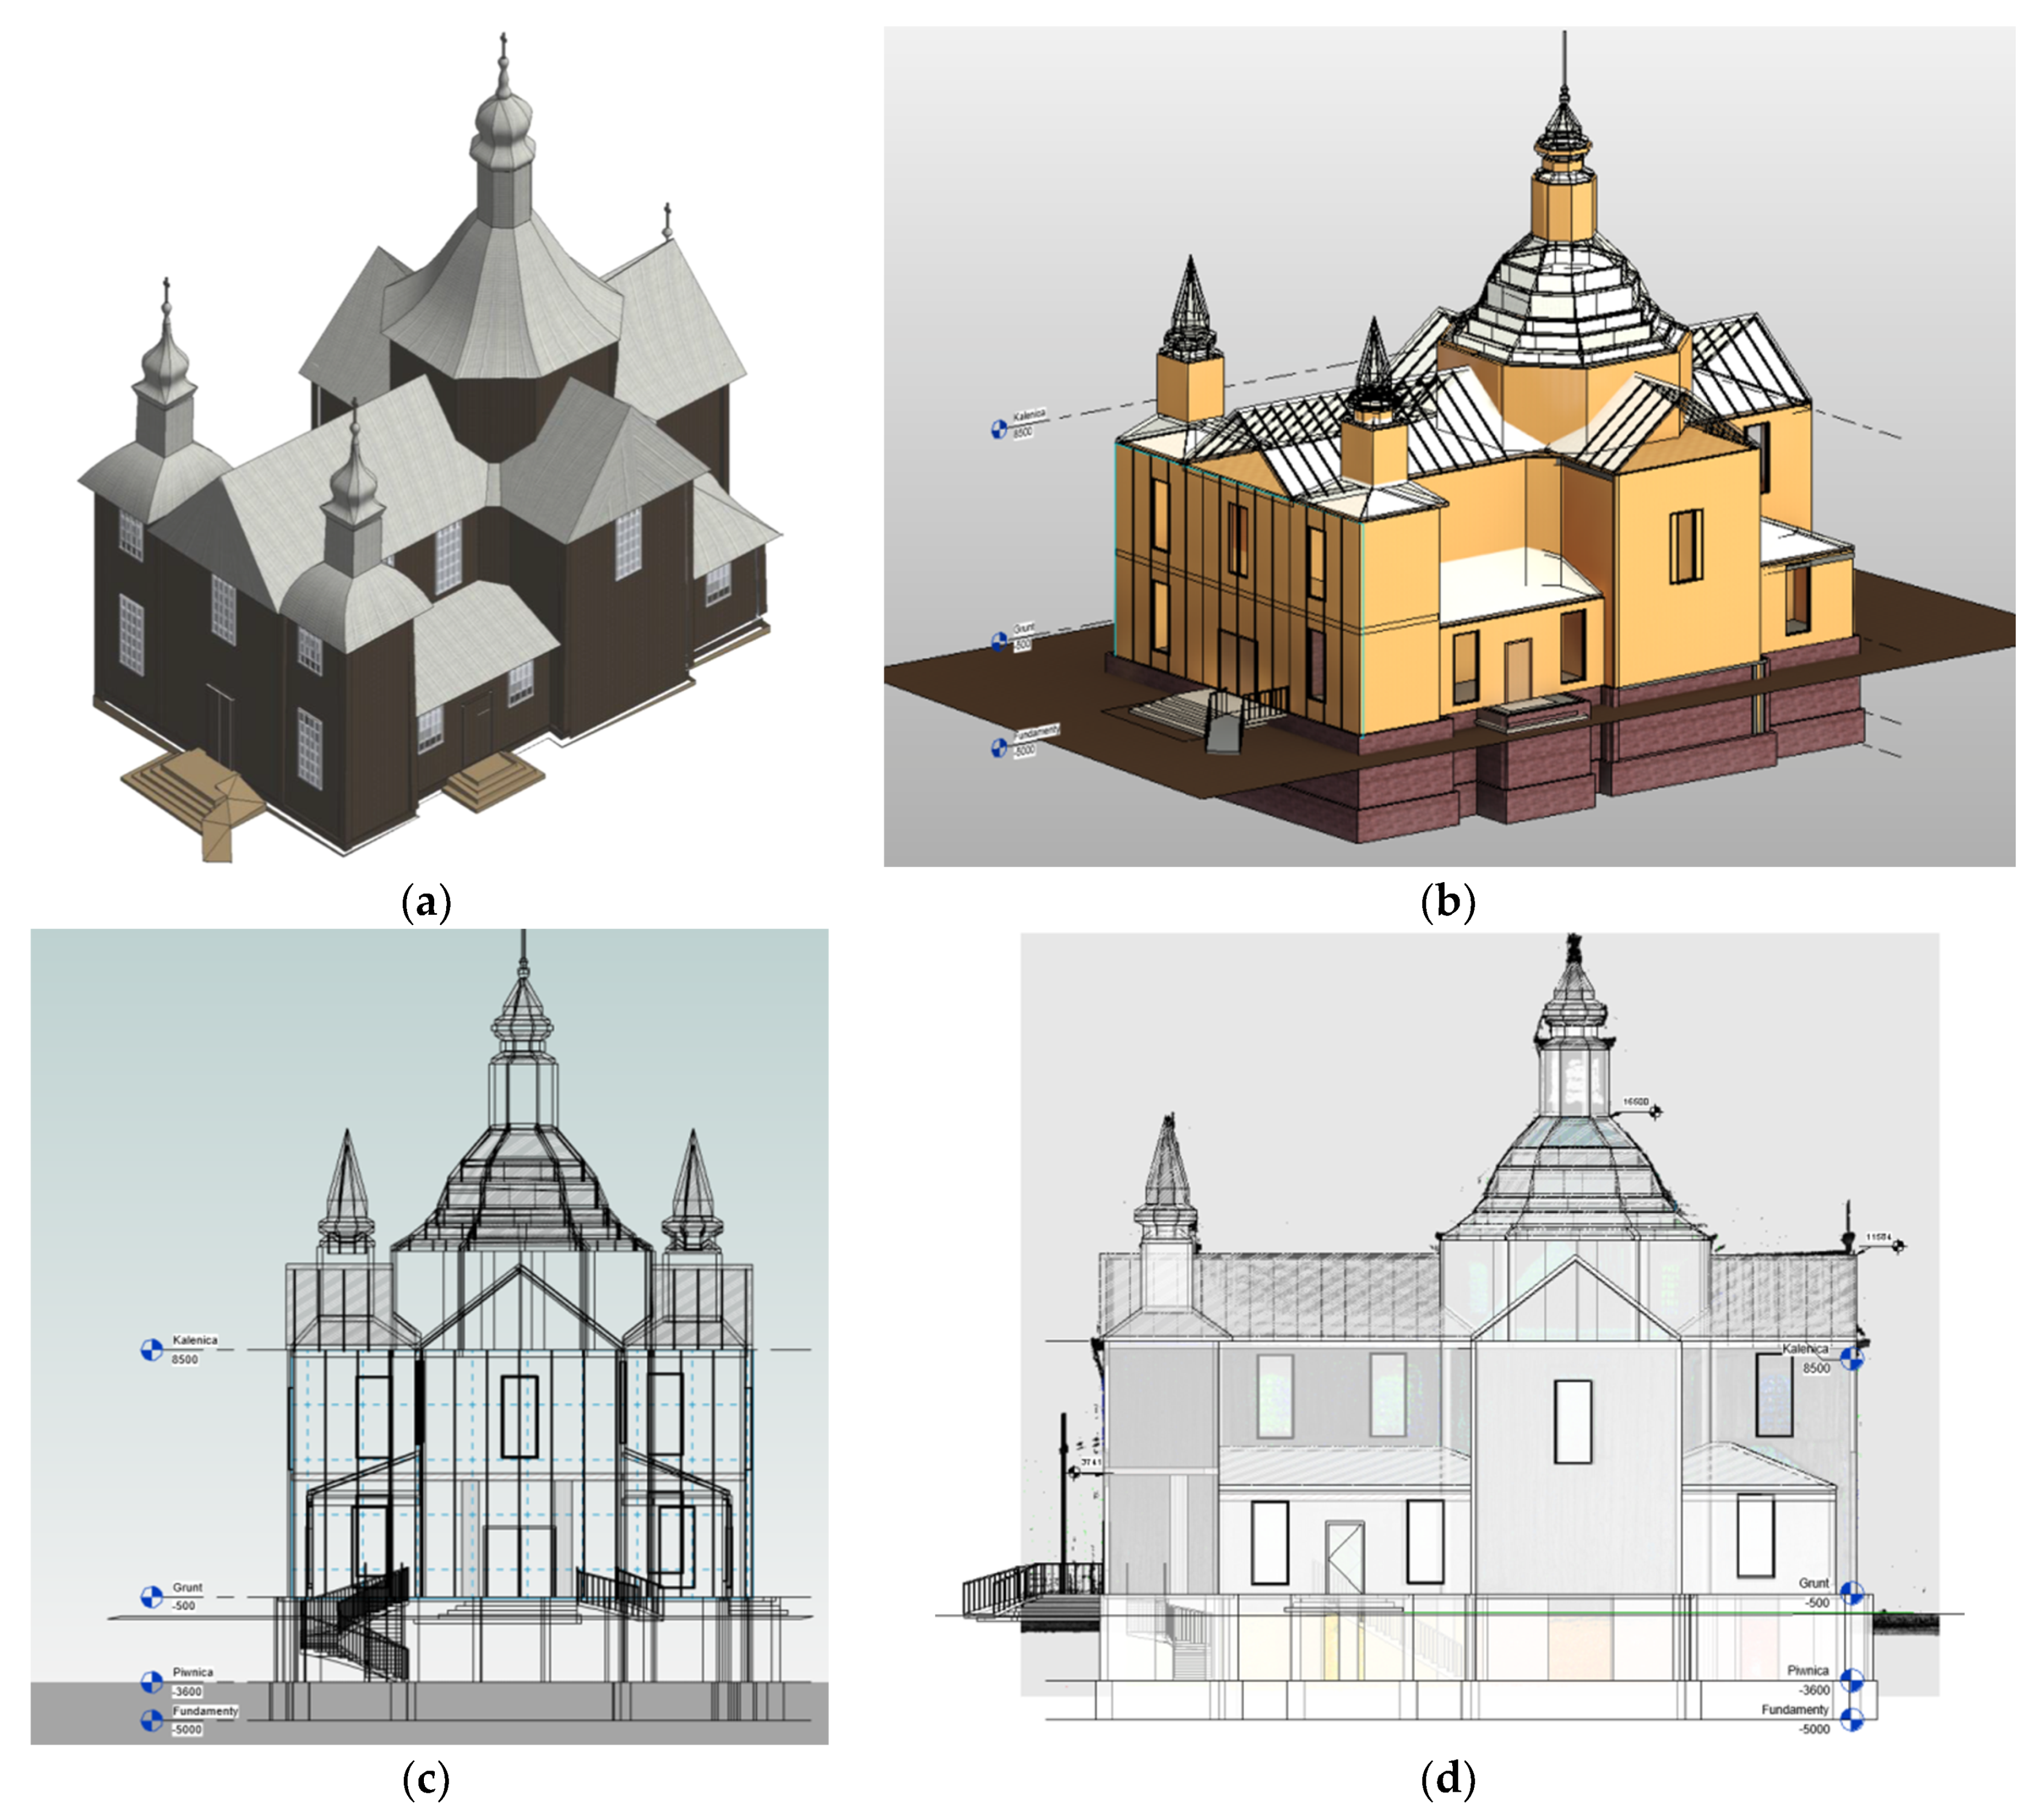Select 'Piwnica' label text in view (c)
Image resolution: width=2044 pixels, height=1817 pixels.
pos(193,1672)
